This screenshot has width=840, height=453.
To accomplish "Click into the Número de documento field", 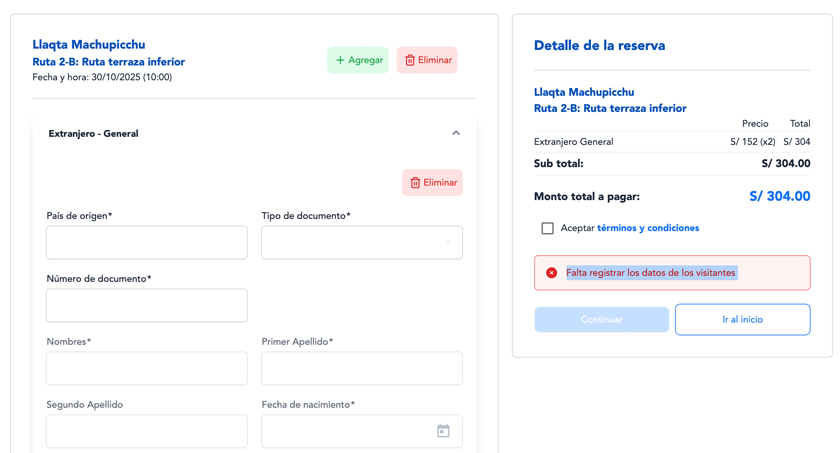I will [x=146, y=305].
